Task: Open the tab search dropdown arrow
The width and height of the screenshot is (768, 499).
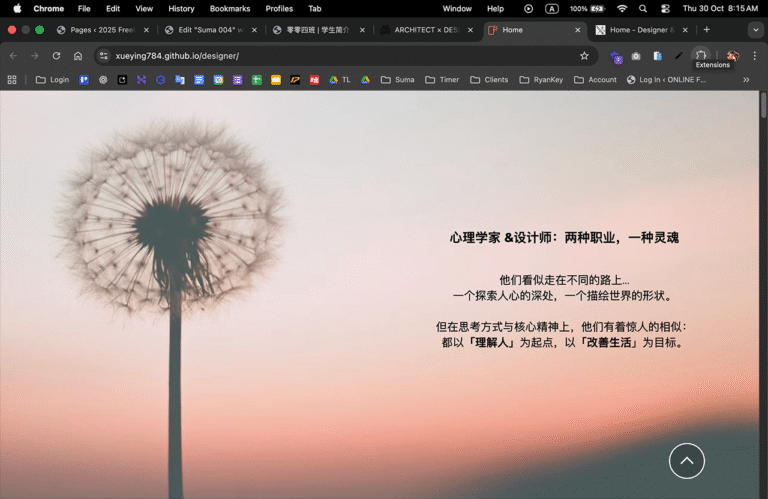Action: click(755, 30)
